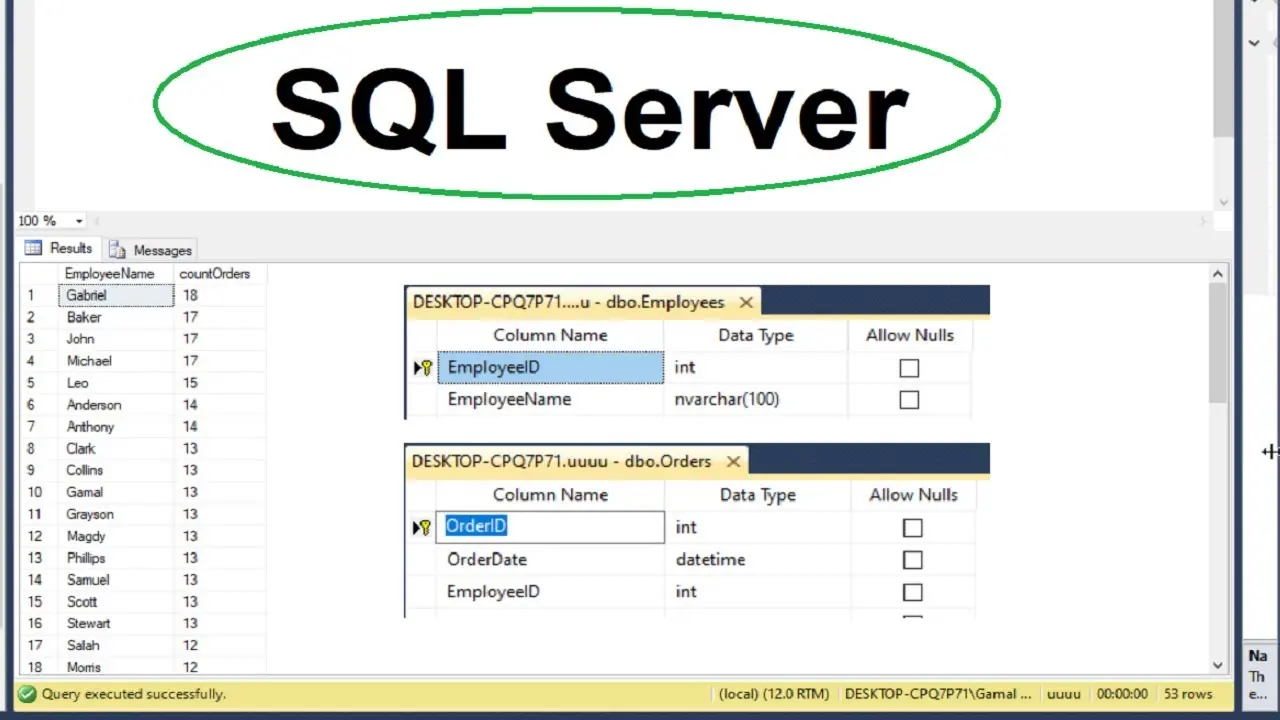Click the Messages tab icon
1280x720 pixels.
coord(117,250)
